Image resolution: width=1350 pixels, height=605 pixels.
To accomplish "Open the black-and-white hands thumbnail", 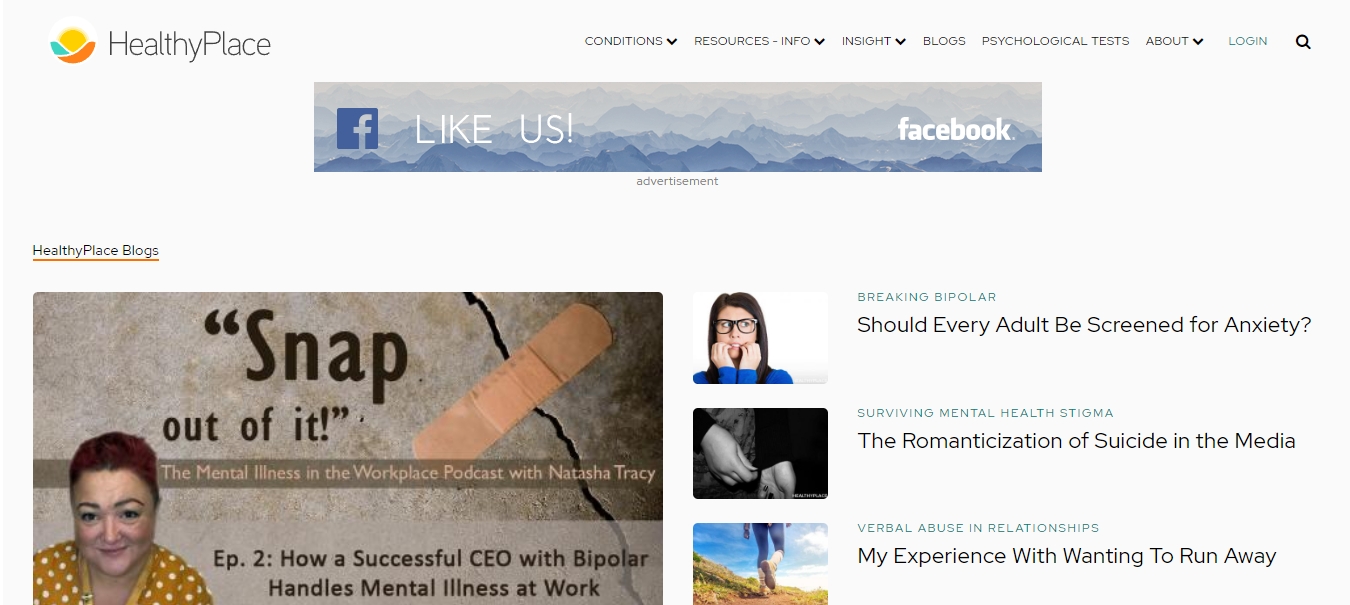I will pyautogui.click(x=760, y=453).
